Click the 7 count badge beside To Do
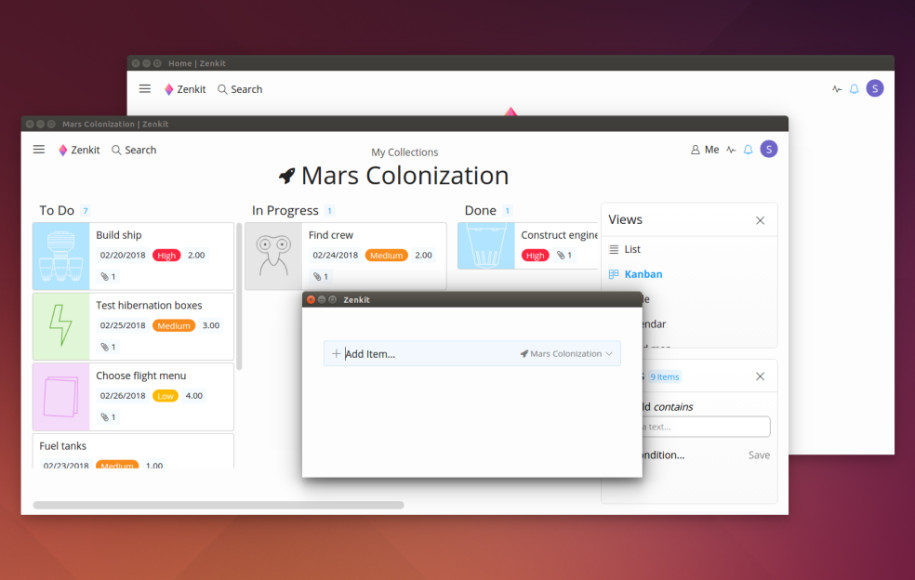 tap(85, 211)
